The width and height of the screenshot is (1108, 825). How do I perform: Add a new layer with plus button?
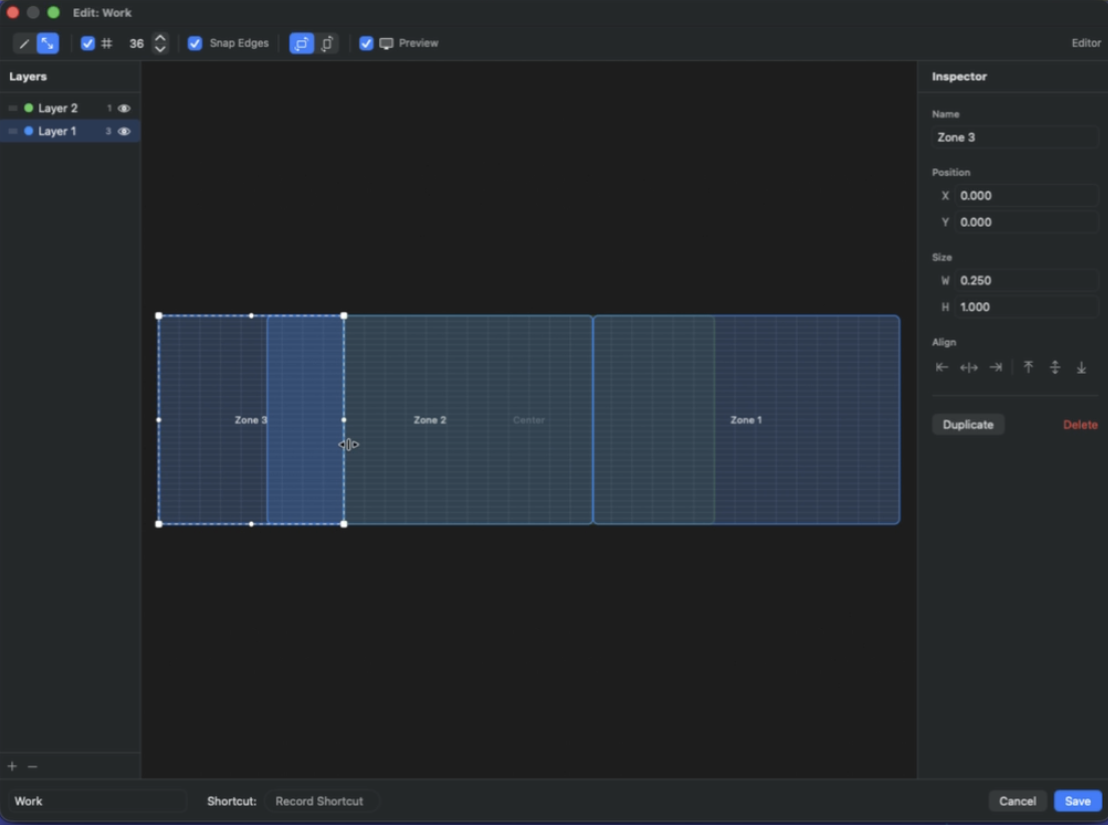coord(12,767)
